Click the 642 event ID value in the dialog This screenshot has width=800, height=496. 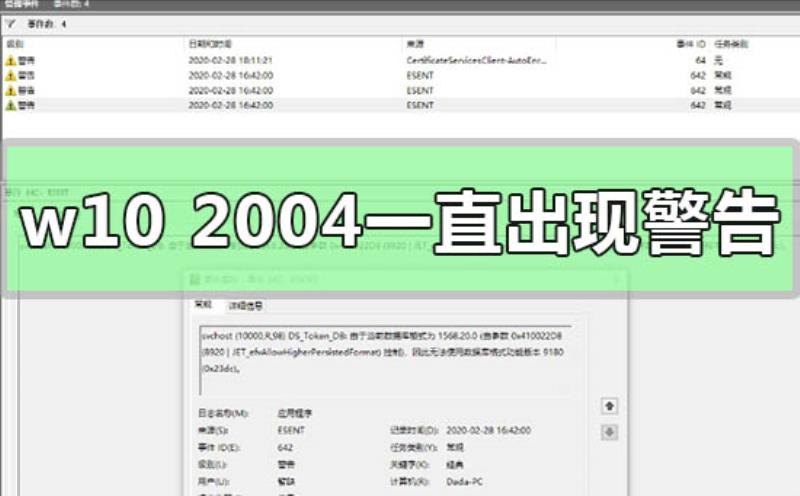[x=285, y=448]
